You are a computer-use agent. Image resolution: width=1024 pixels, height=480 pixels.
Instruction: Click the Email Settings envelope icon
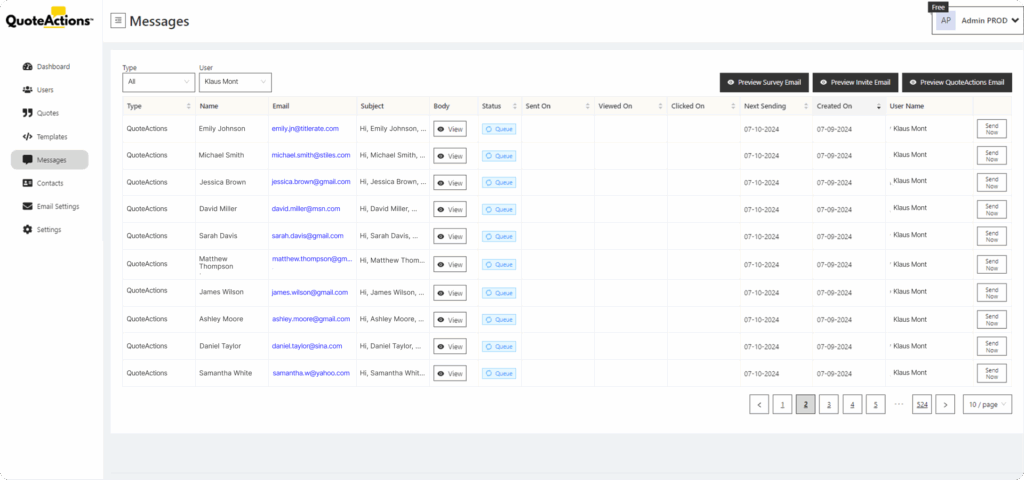click(27, 207)
